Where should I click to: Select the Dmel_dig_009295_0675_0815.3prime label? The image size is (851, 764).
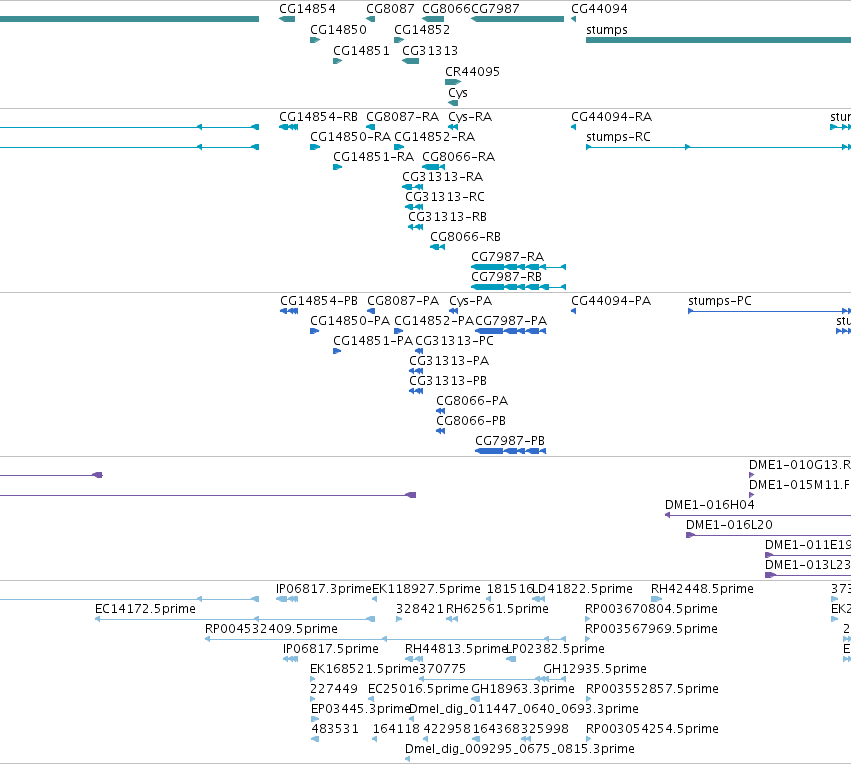[x=520, y=749]
